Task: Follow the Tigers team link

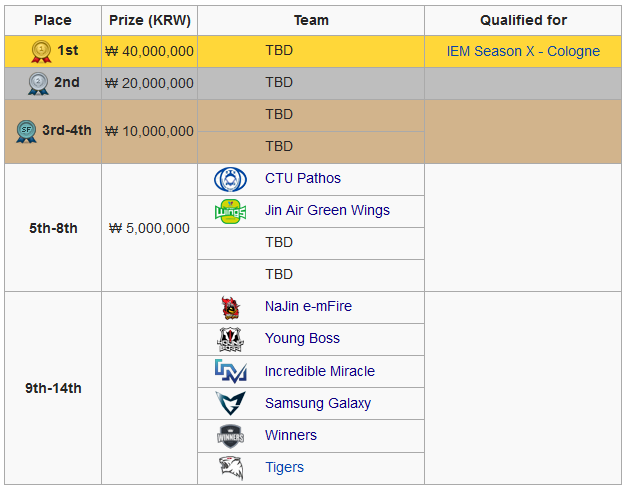Action: point(284,467)
